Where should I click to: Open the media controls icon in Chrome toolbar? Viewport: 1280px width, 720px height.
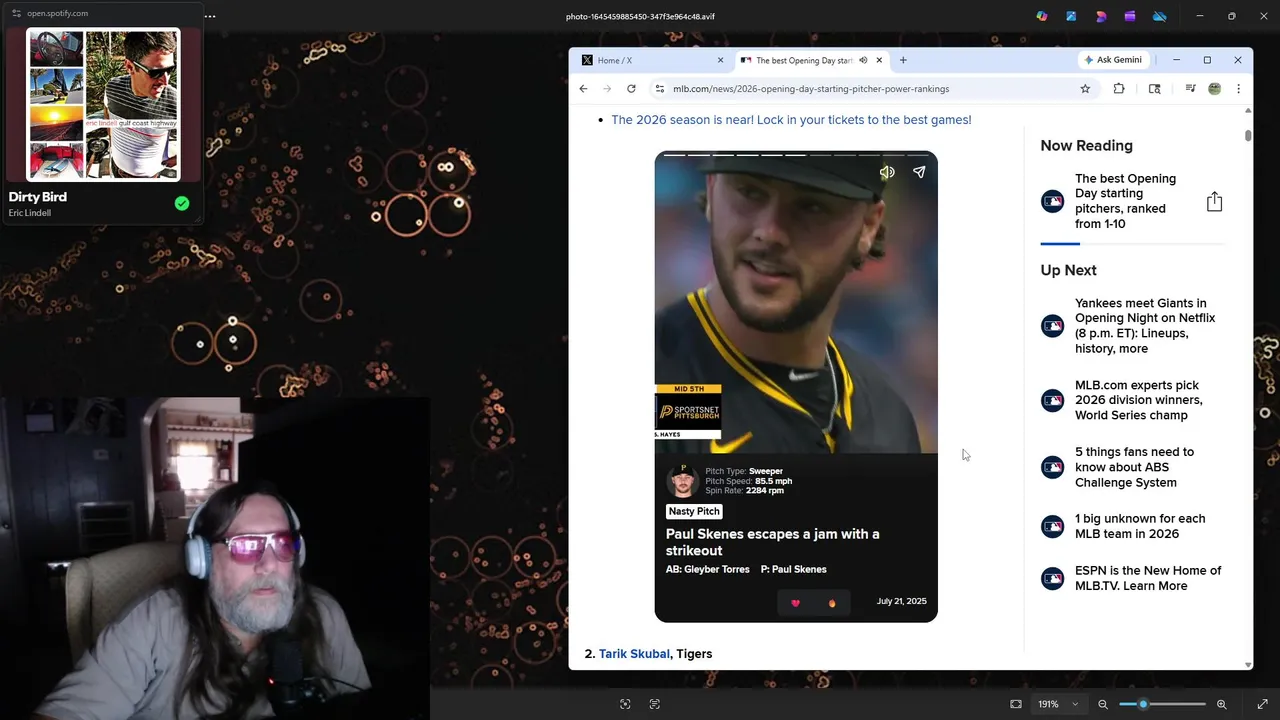1190,89
